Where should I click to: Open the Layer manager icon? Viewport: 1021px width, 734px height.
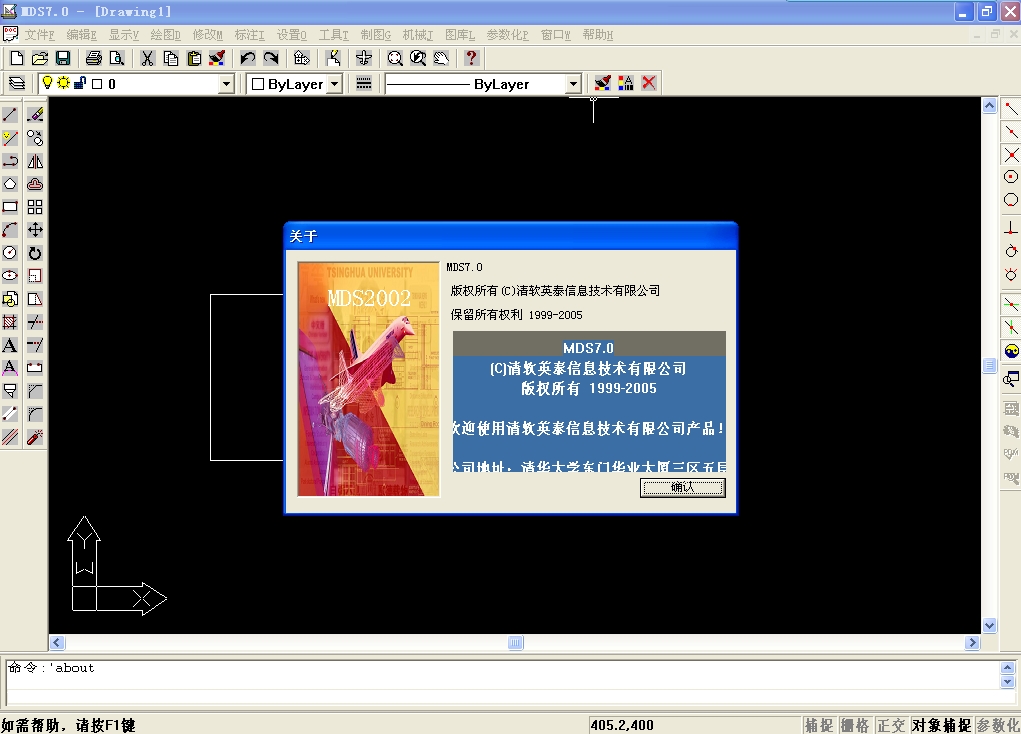click(x=17, y=83)
